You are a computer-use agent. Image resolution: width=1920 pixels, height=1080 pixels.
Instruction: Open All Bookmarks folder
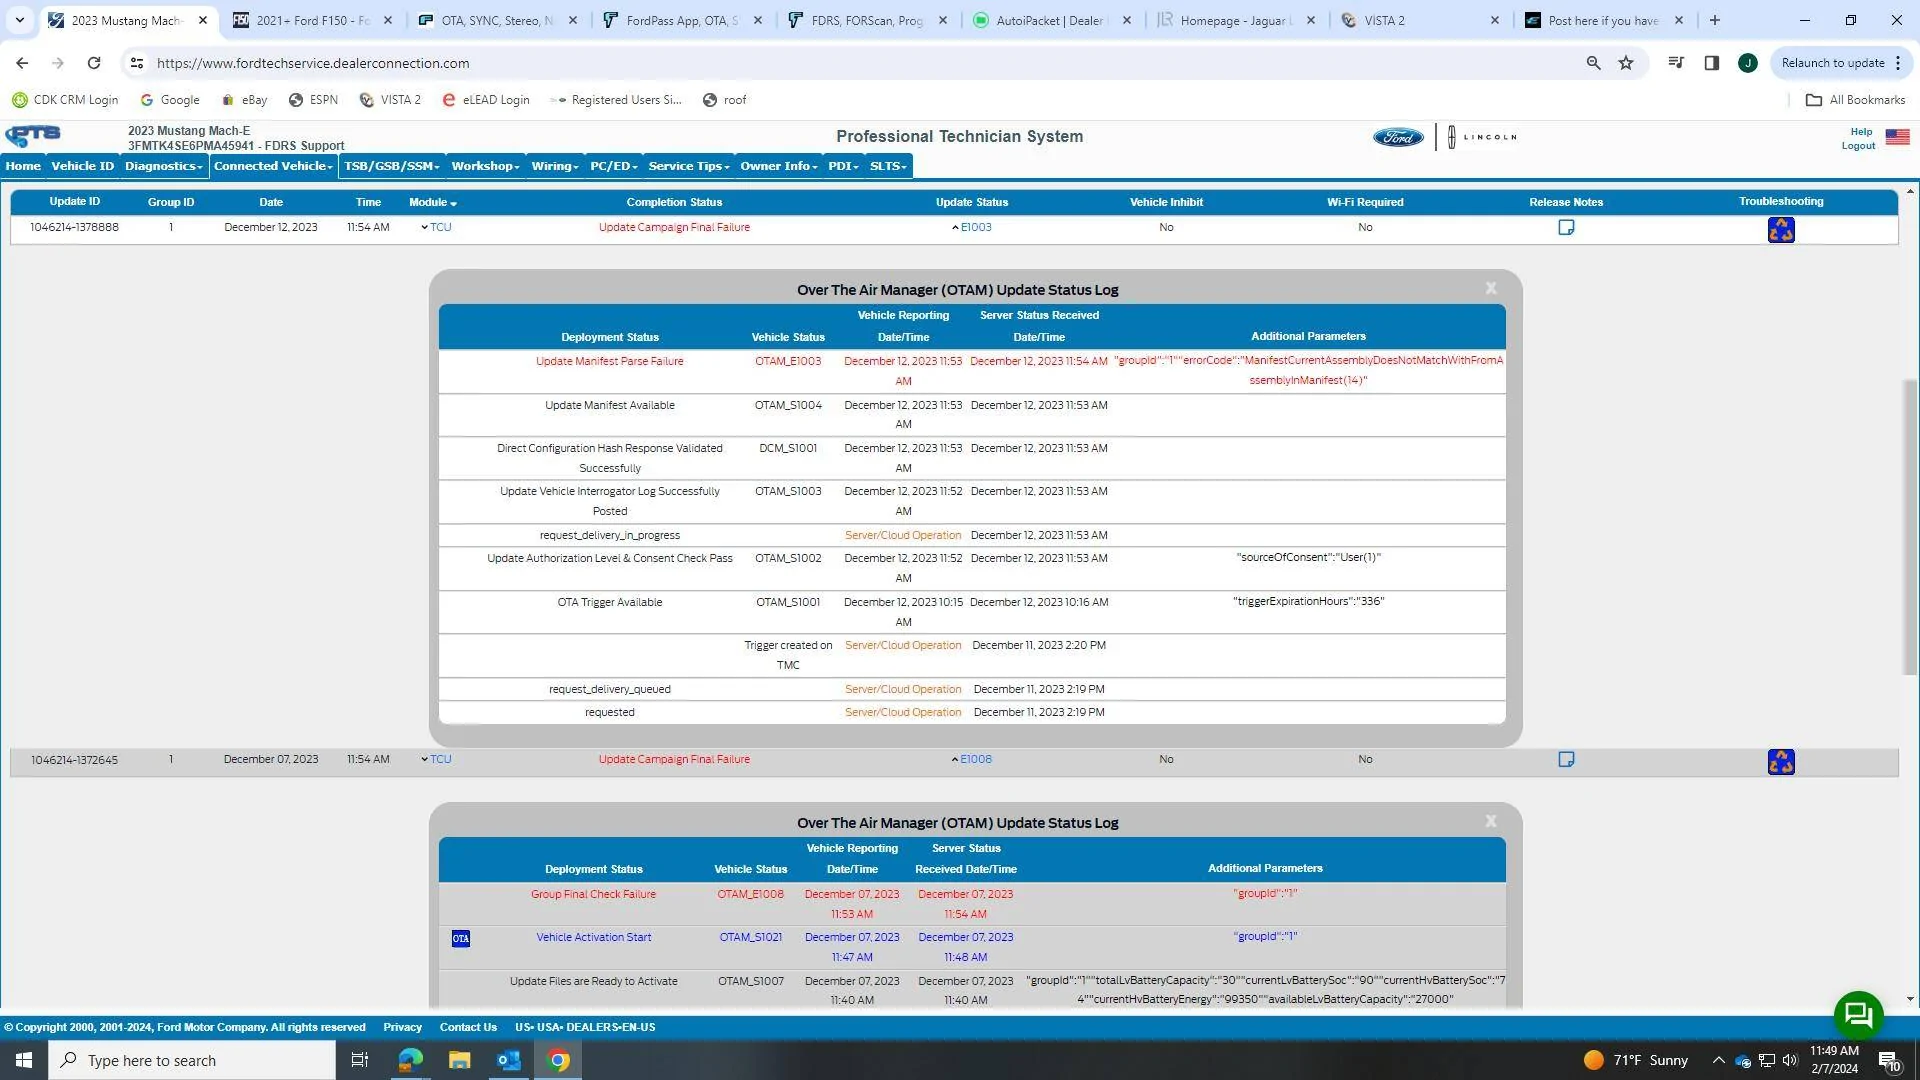point(1855,100)
